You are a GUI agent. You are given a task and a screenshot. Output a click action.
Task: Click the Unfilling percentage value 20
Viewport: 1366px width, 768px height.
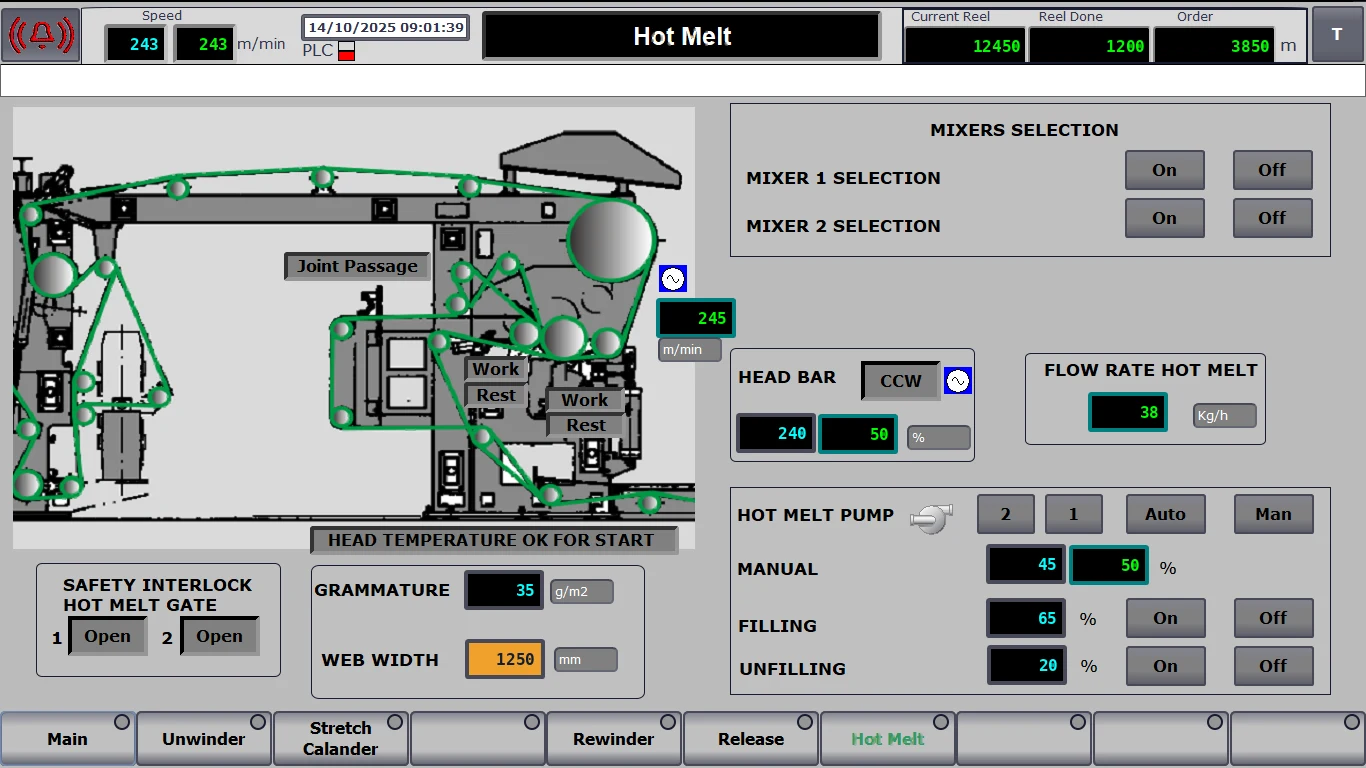pyautogui.click(x=1027, y=665)
